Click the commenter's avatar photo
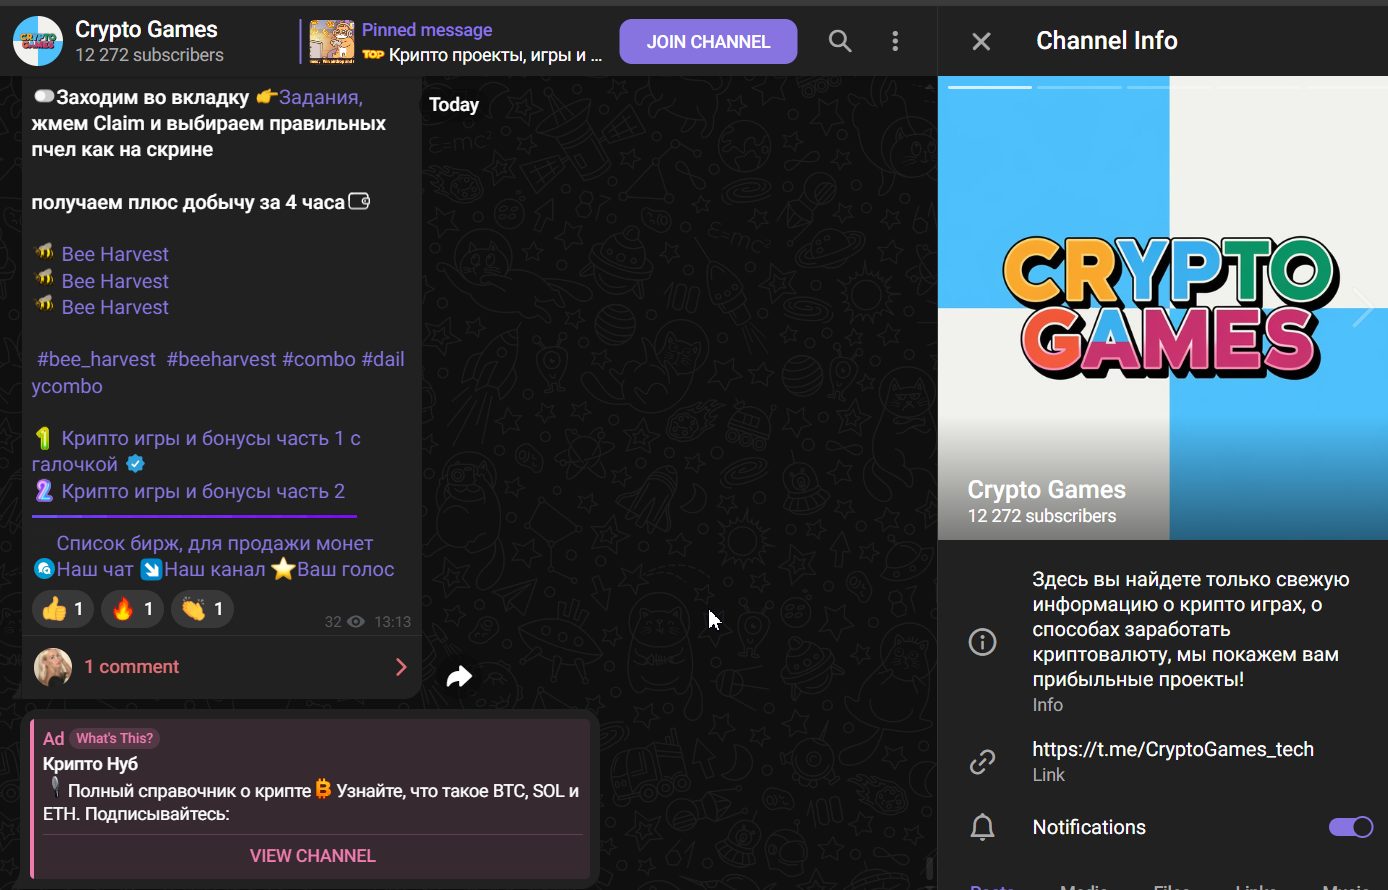 coord(53,667)
